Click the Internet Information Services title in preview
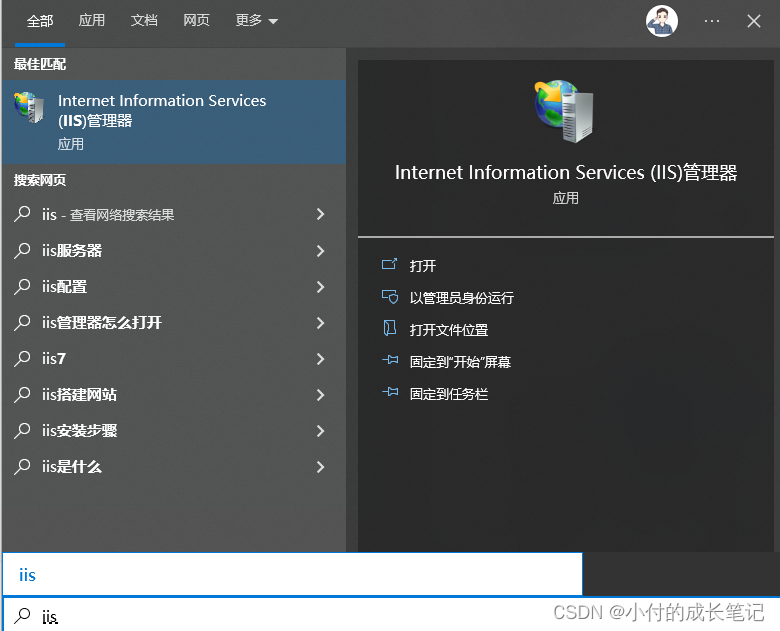 point(566,172)
